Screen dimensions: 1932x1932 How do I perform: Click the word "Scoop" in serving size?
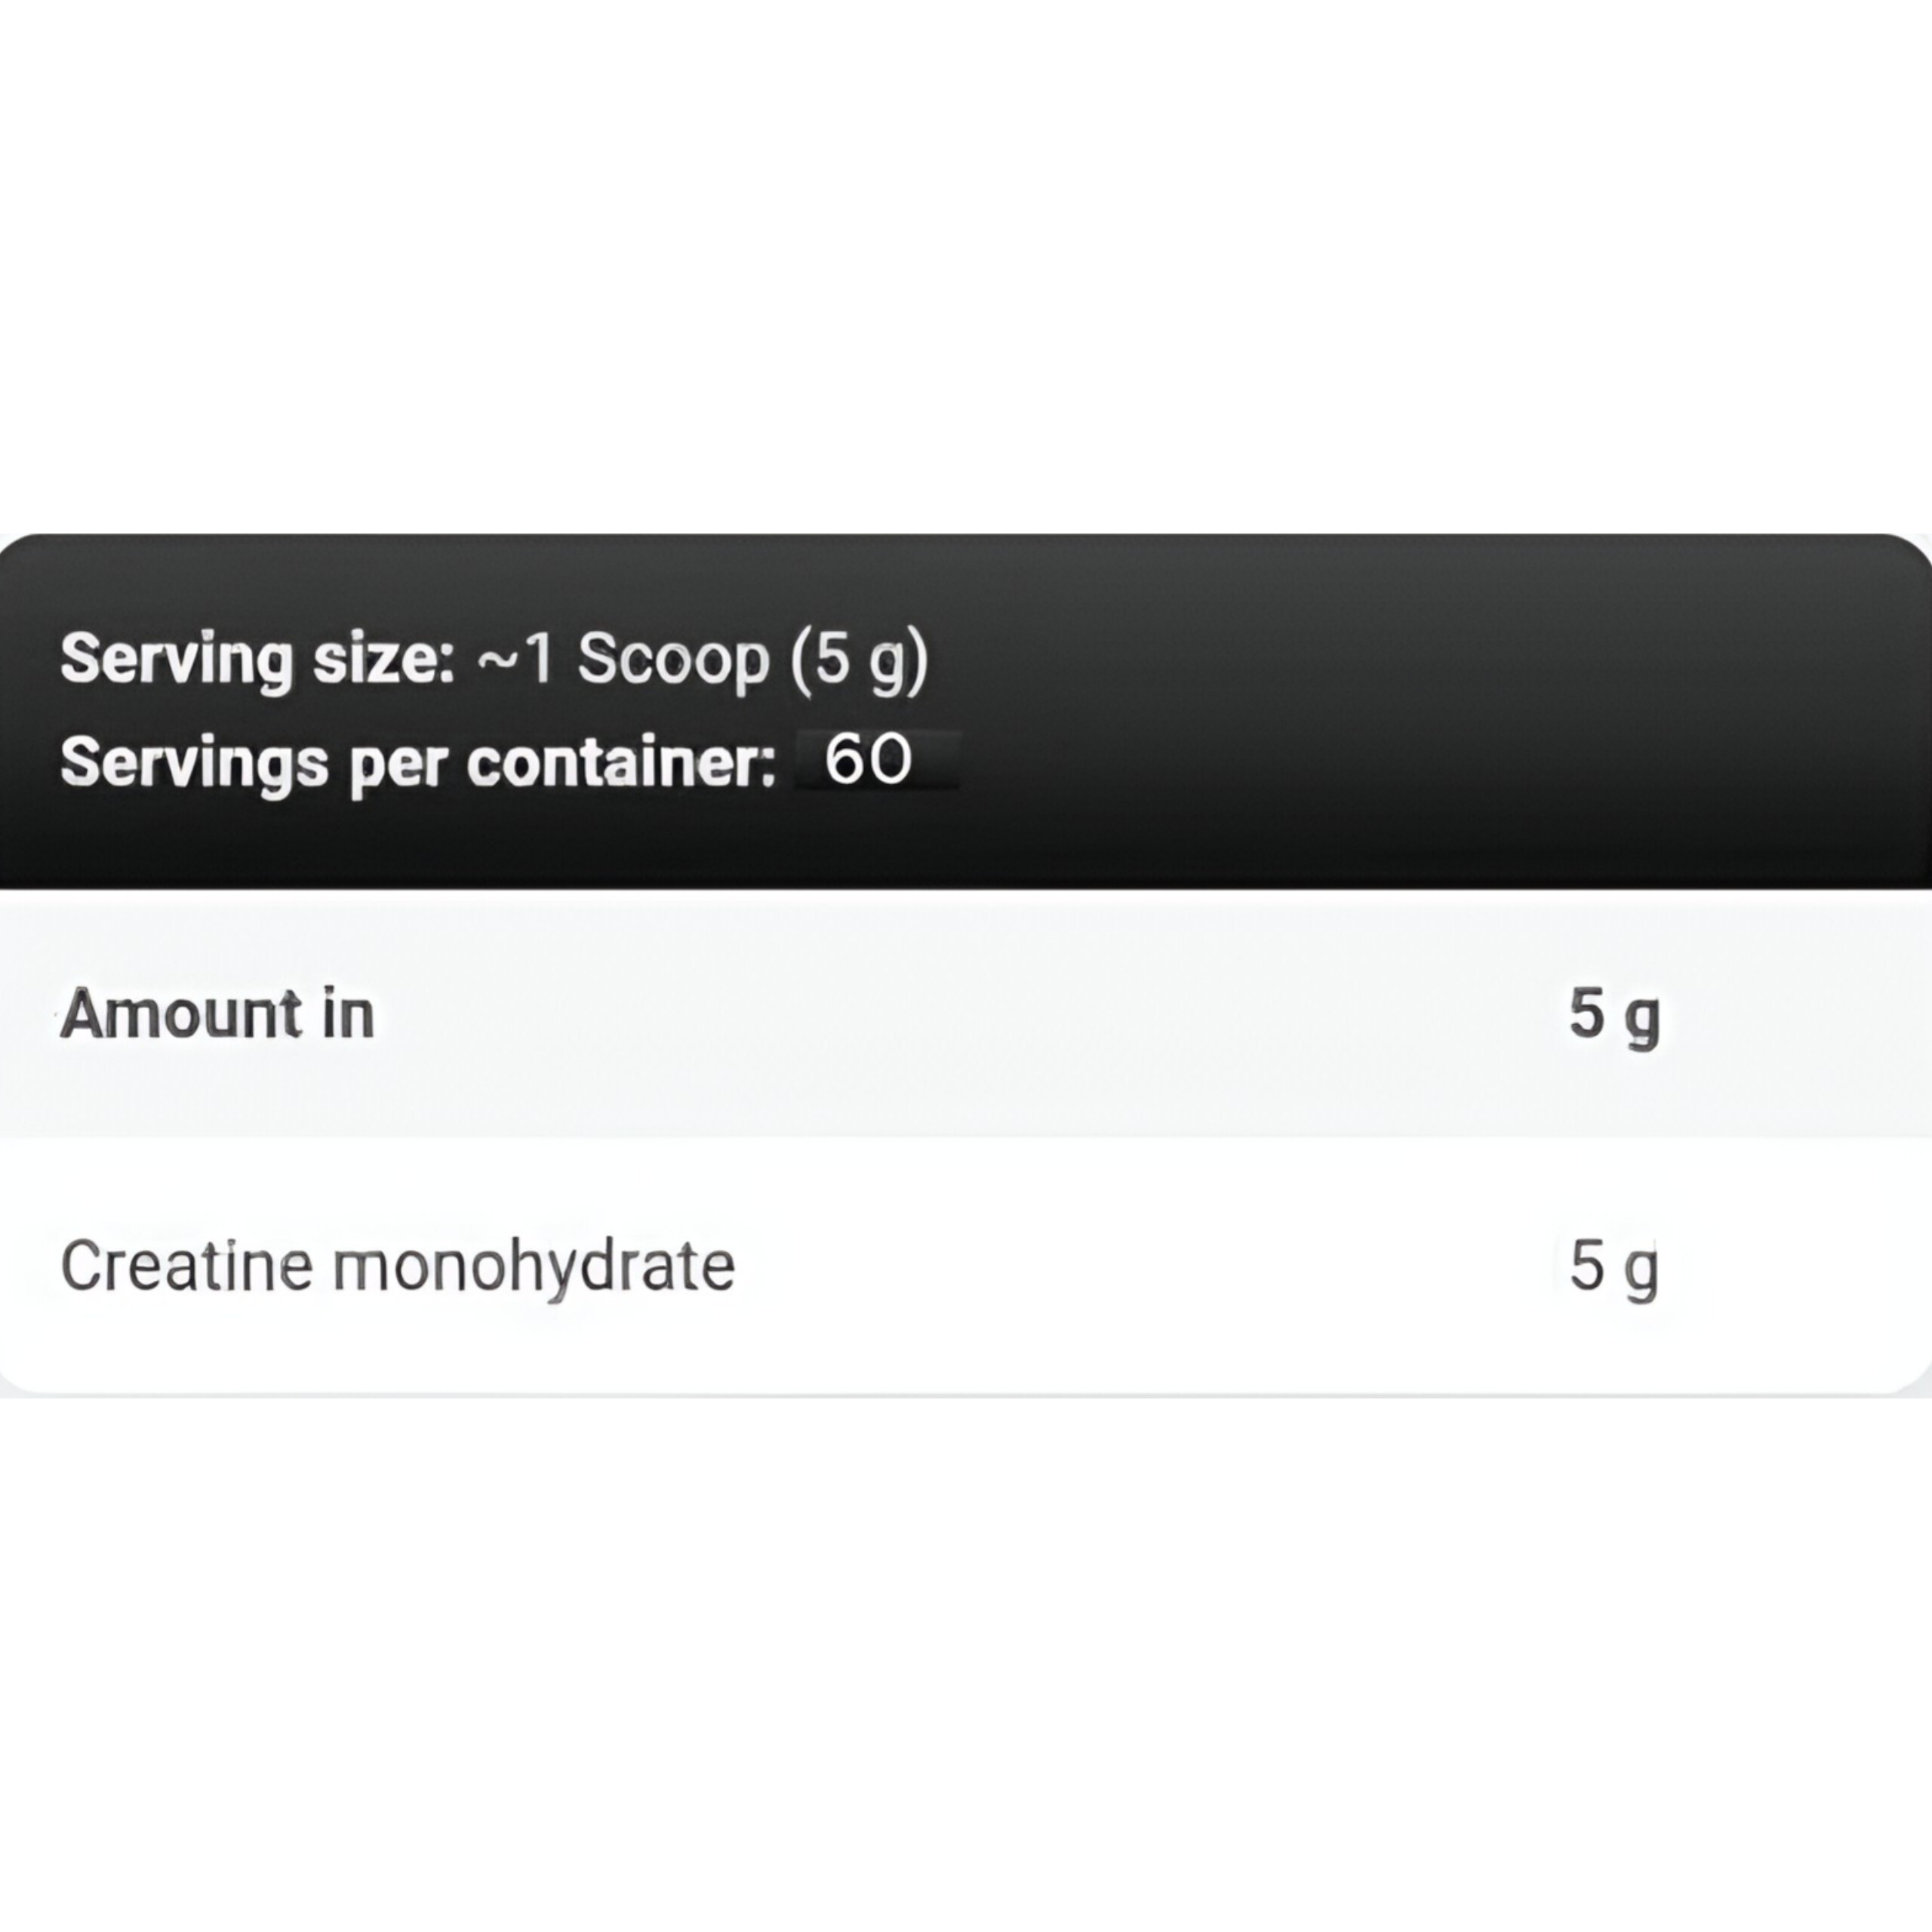click(673, 659)
